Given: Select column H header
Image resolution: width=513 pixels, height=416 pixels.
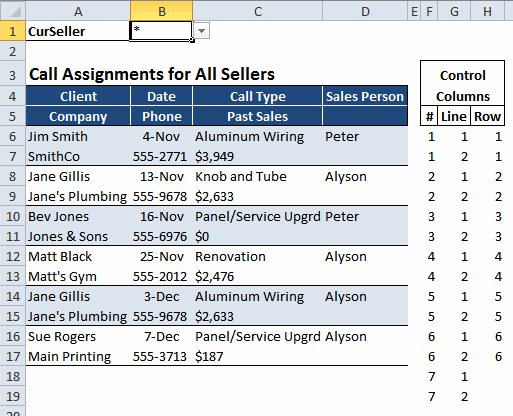Looking at the screenshot, I should [487, 11].
